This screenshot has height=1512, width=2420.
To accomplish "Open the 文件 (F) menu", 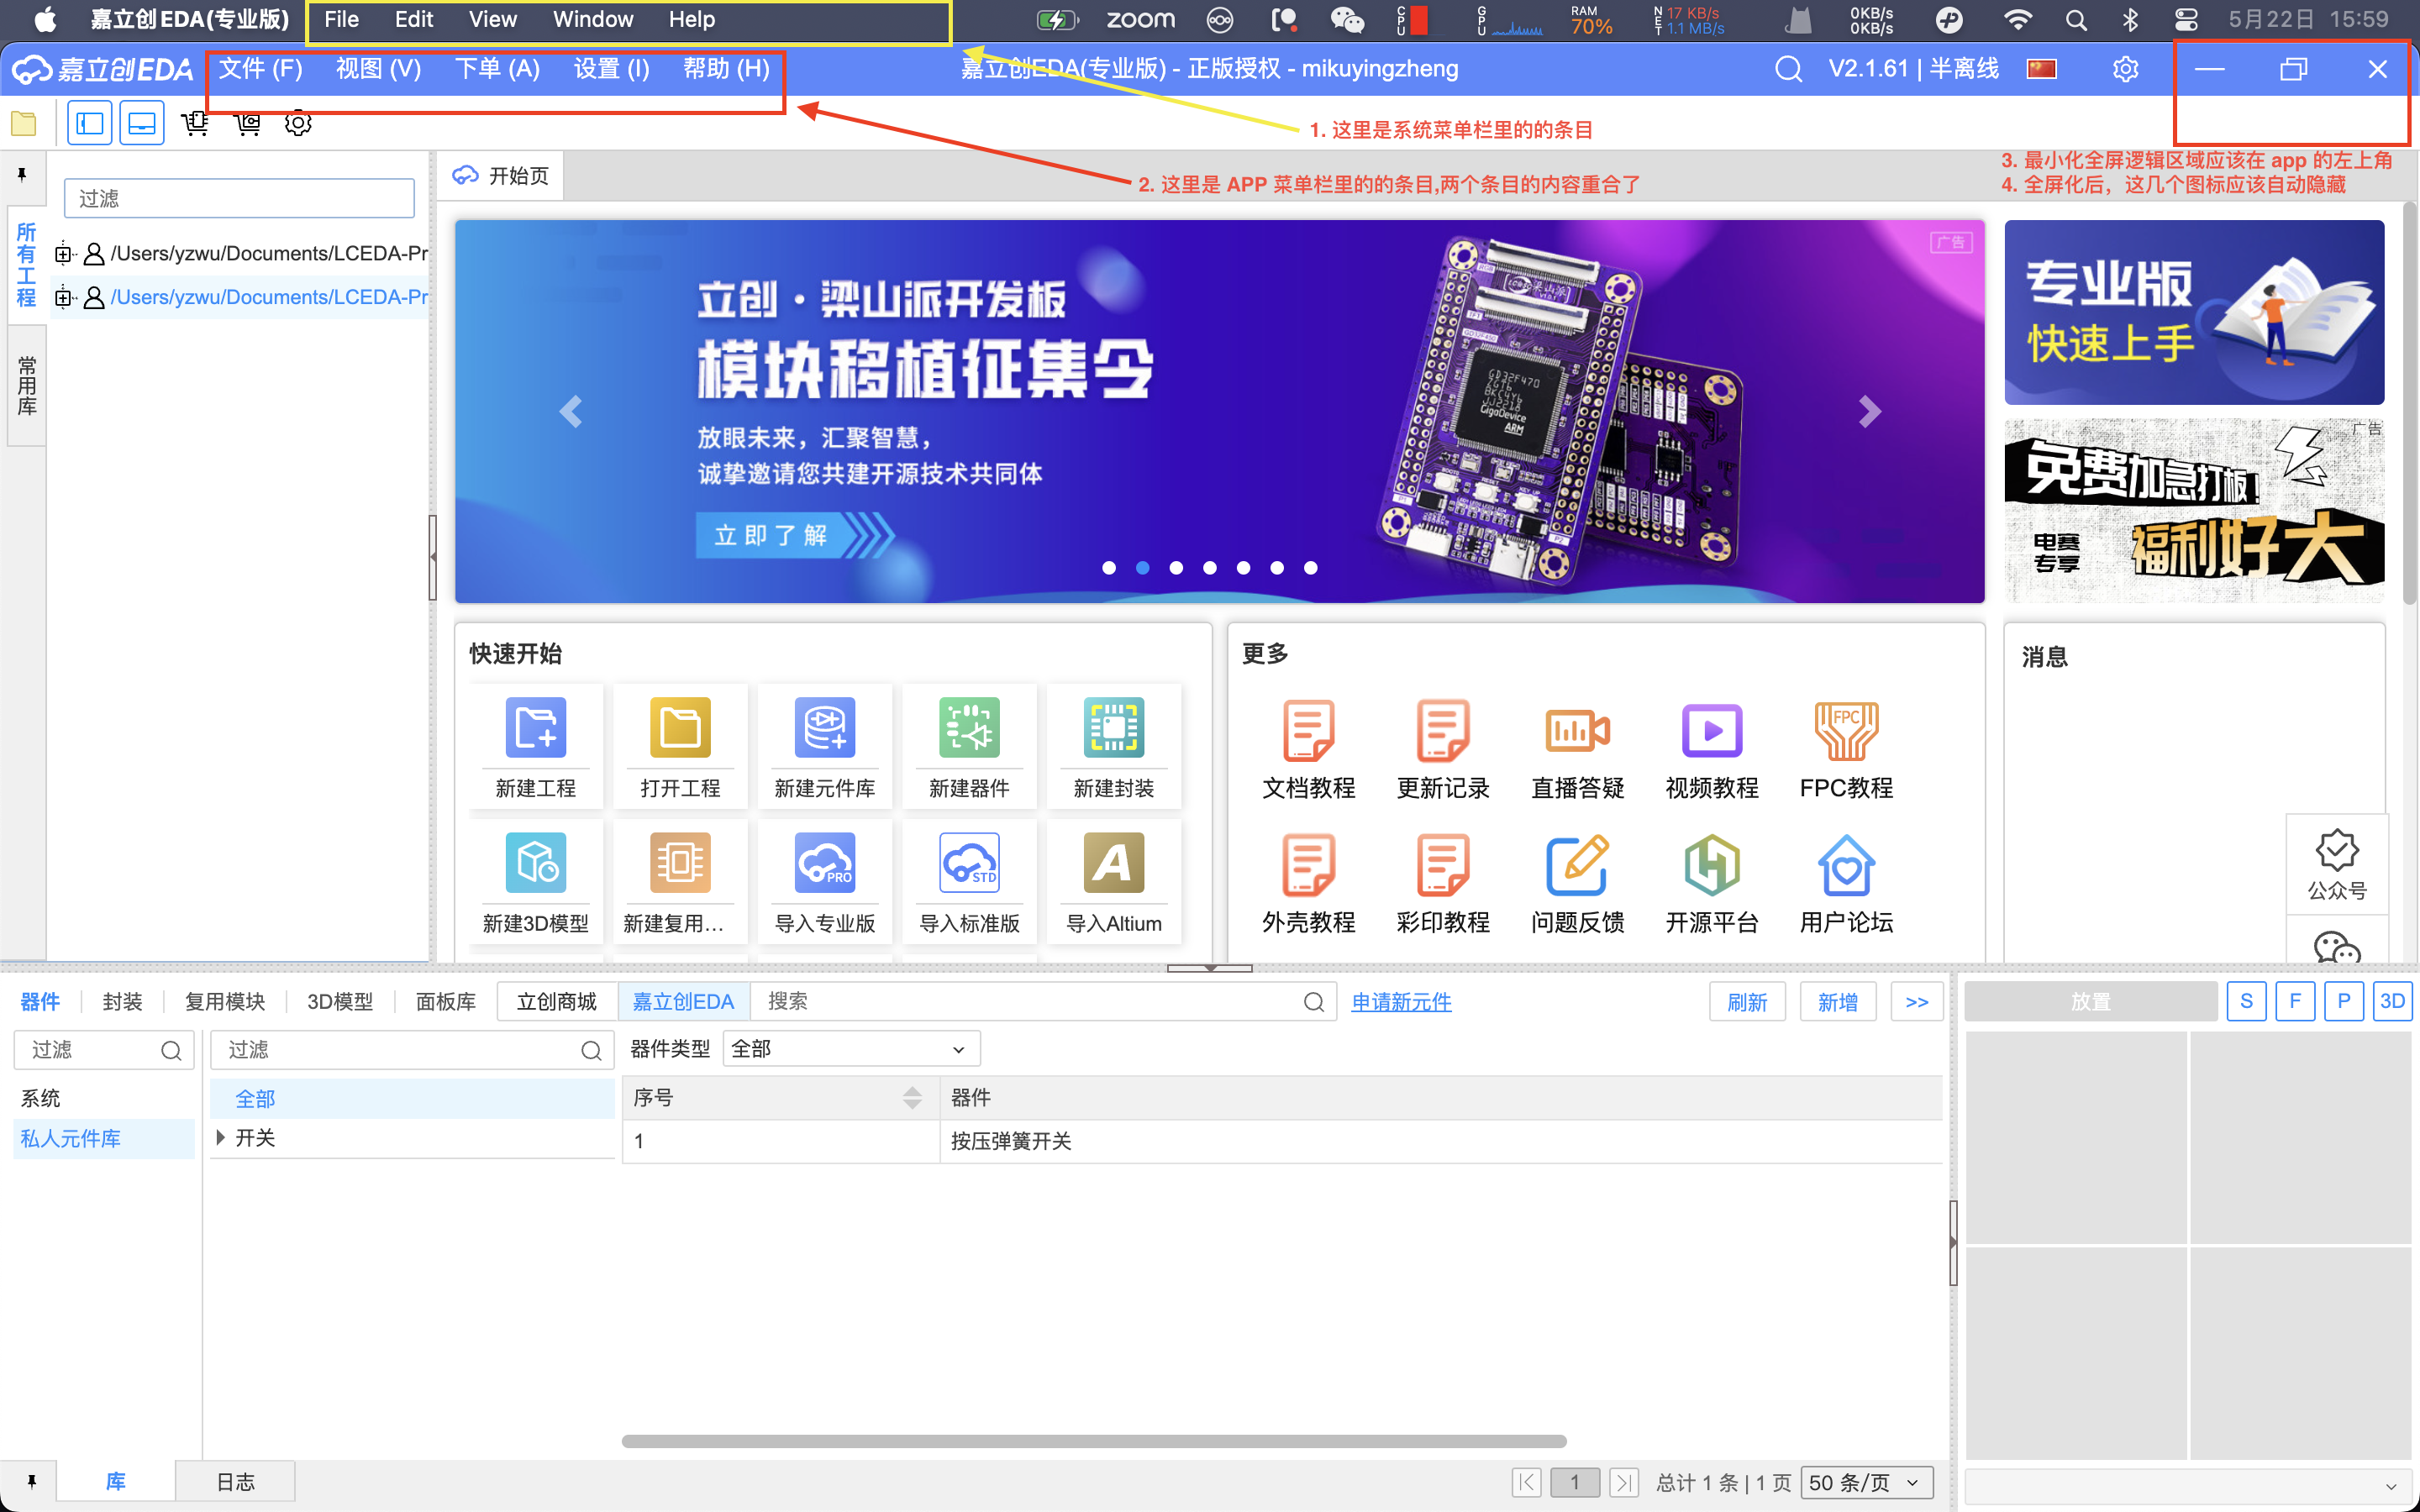I will tap(260, 69).
